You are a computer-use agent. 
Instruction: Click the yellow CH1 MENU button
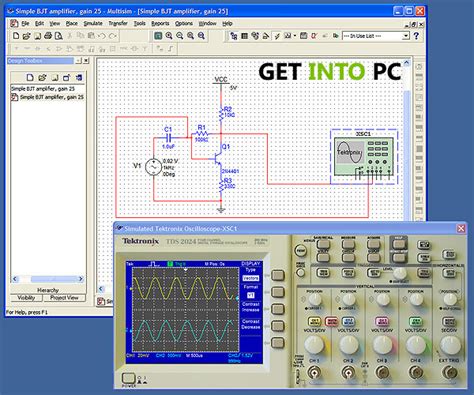pos(314,321)
